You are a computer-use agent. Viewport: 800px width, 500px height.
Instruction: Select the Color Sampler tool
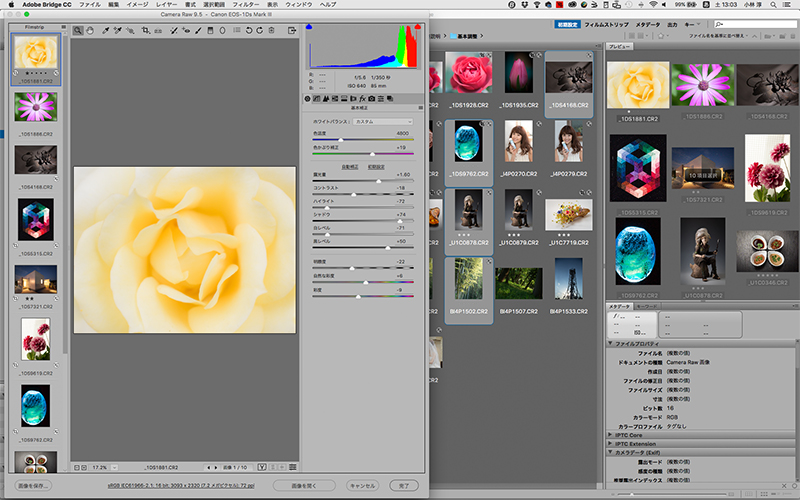point(118,31)
